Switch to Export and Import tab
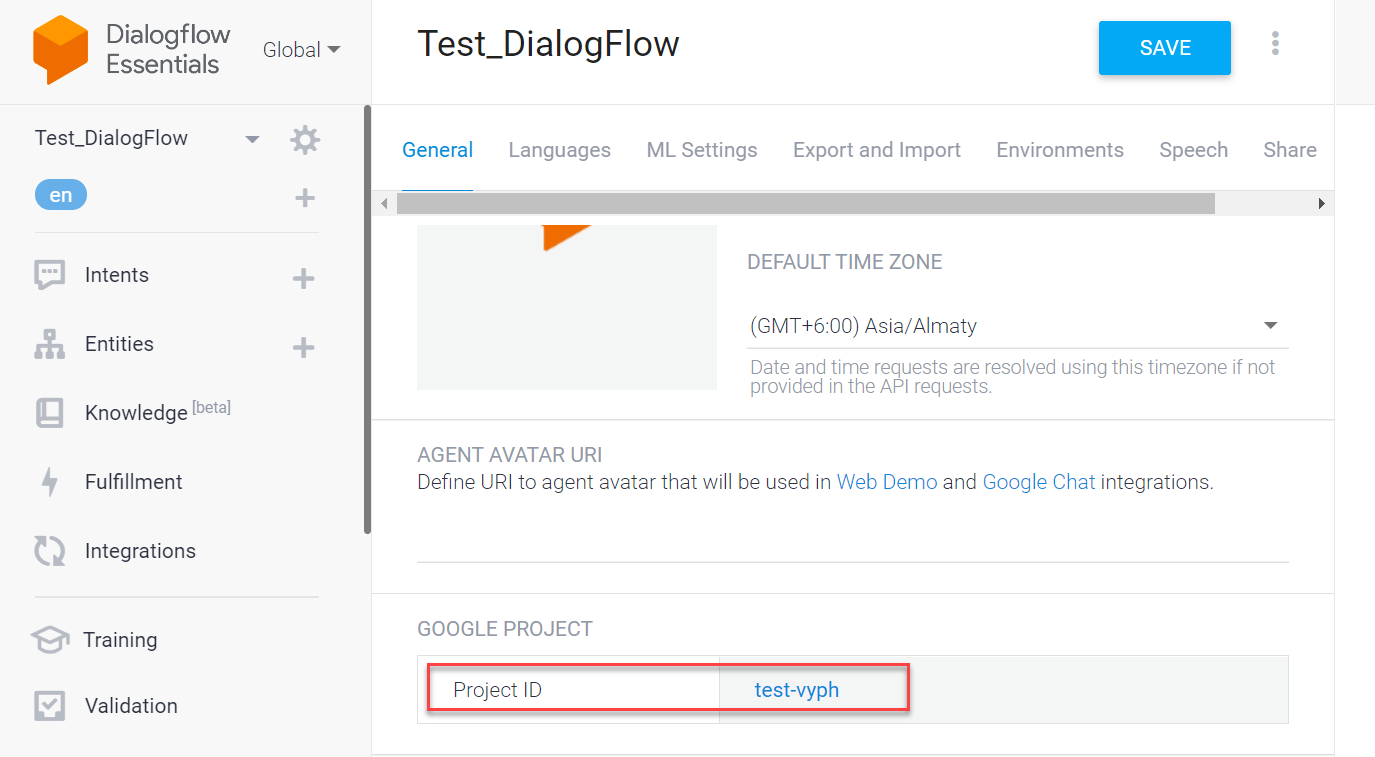Image resolution: width=1375 pixels, height=757 pixels. point(876,150)
